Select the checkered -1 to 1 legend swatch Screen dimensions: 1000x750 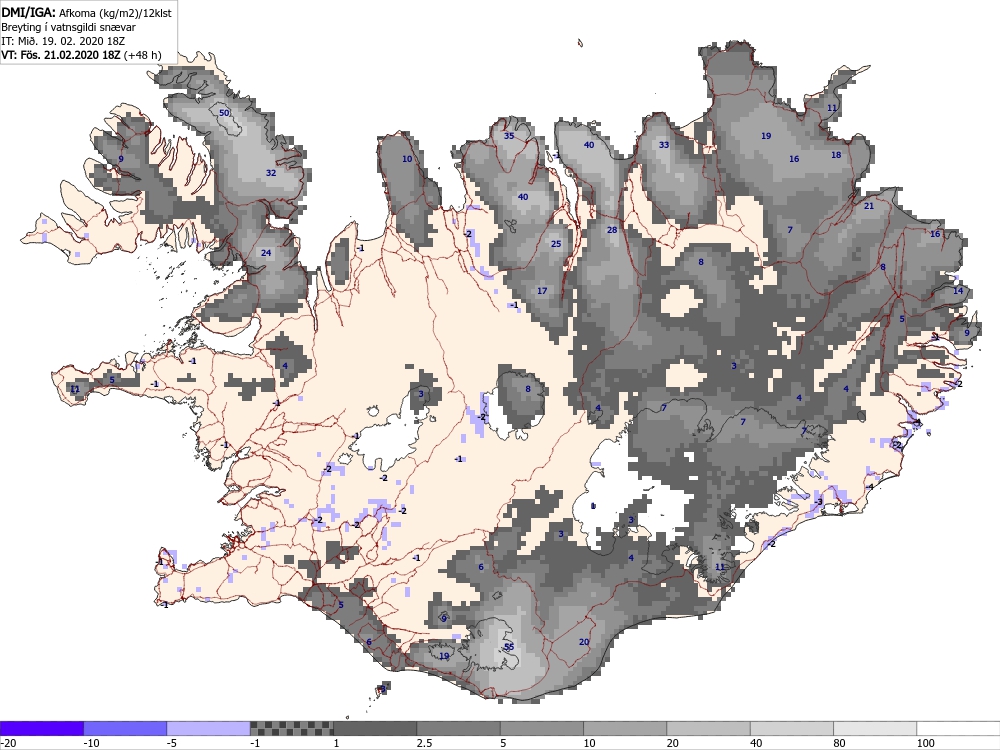click(291, 728)
